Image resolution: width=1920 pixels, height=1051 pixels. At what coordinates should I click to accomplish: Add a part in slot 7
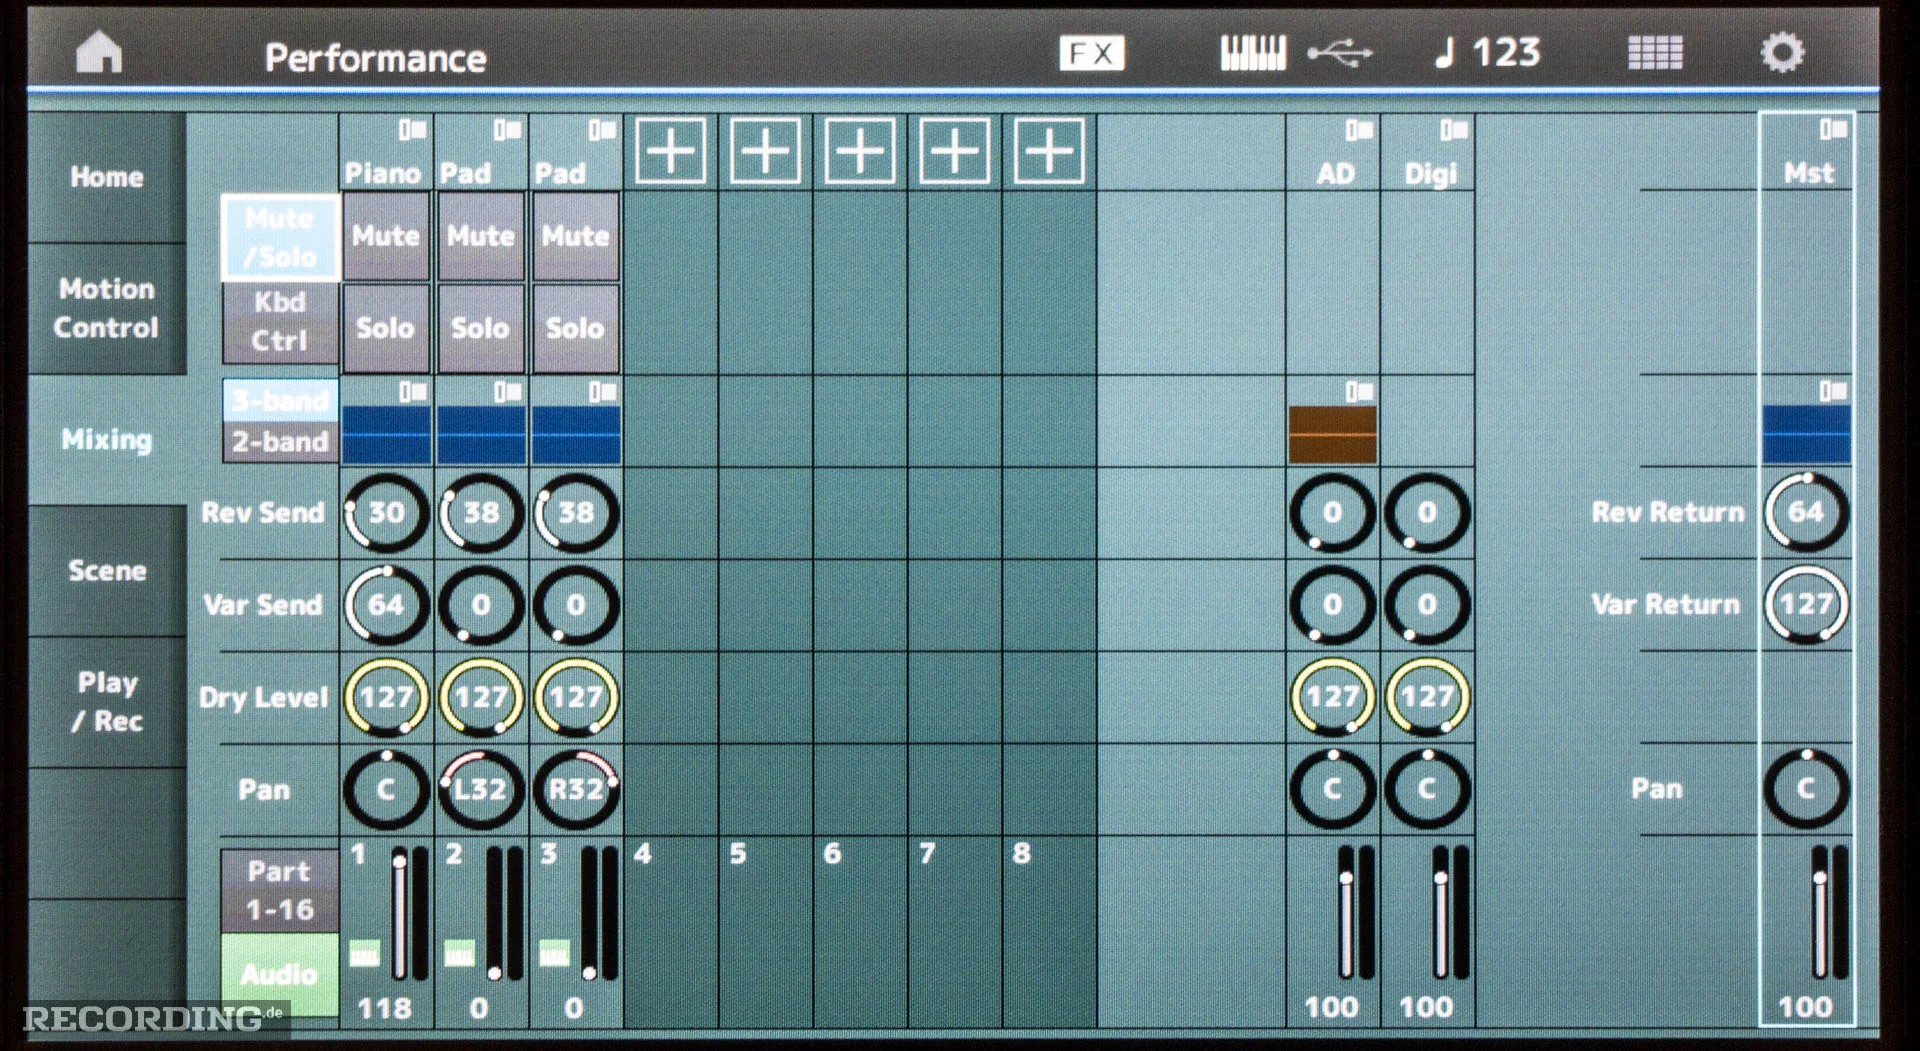(954, 152)
